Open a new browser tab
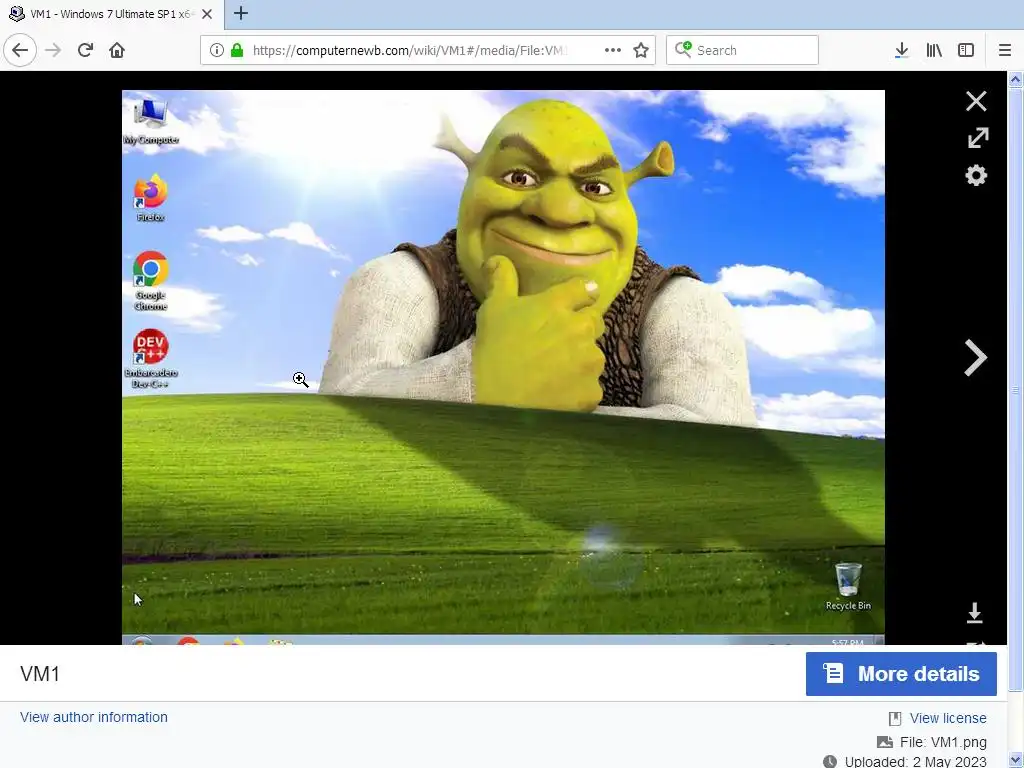Screen dimensions: 1024x768 coord(240,13)
